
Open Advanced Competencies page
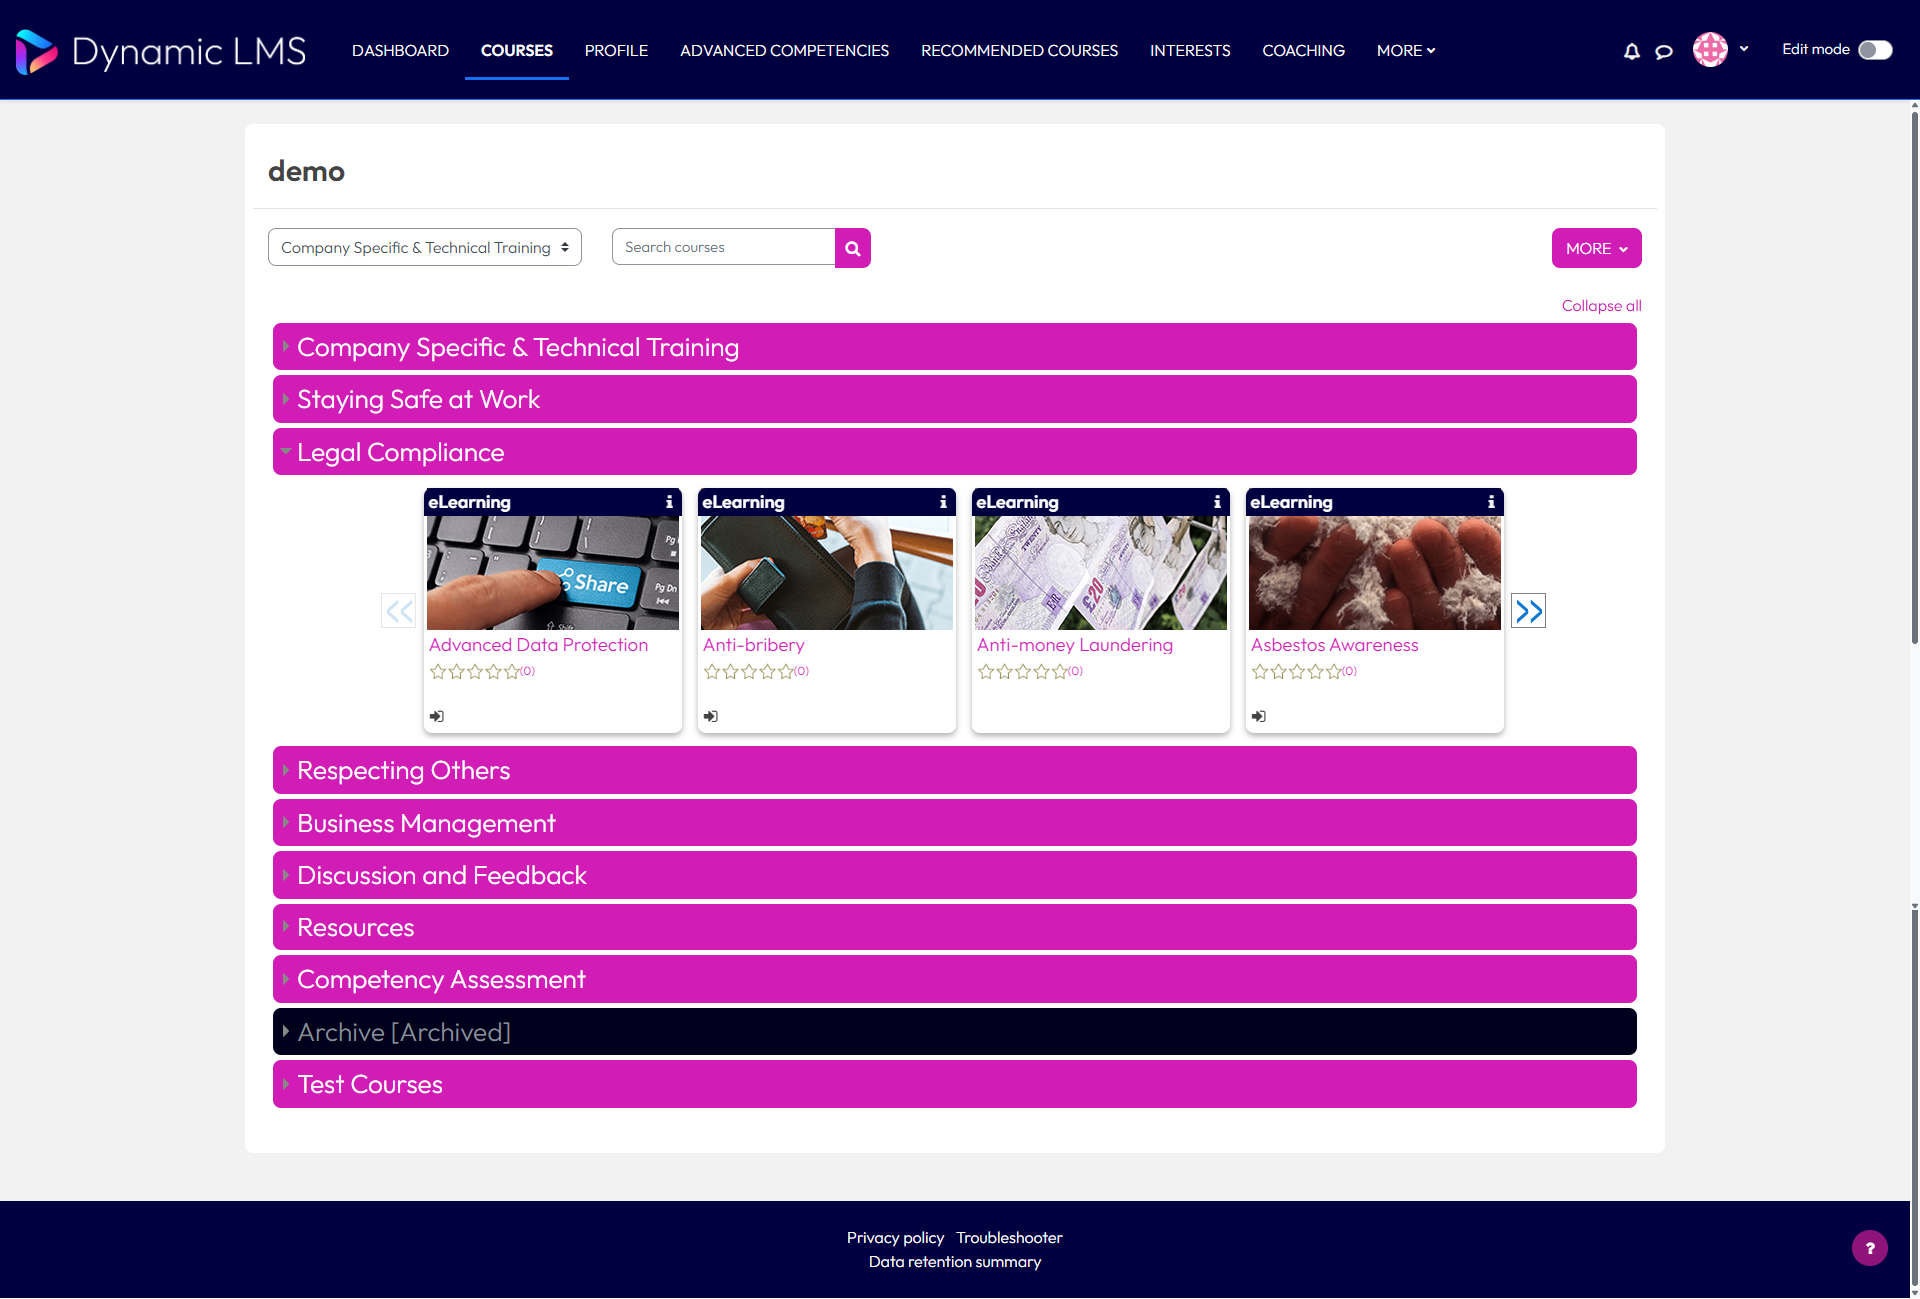click(x=784, y=51)
